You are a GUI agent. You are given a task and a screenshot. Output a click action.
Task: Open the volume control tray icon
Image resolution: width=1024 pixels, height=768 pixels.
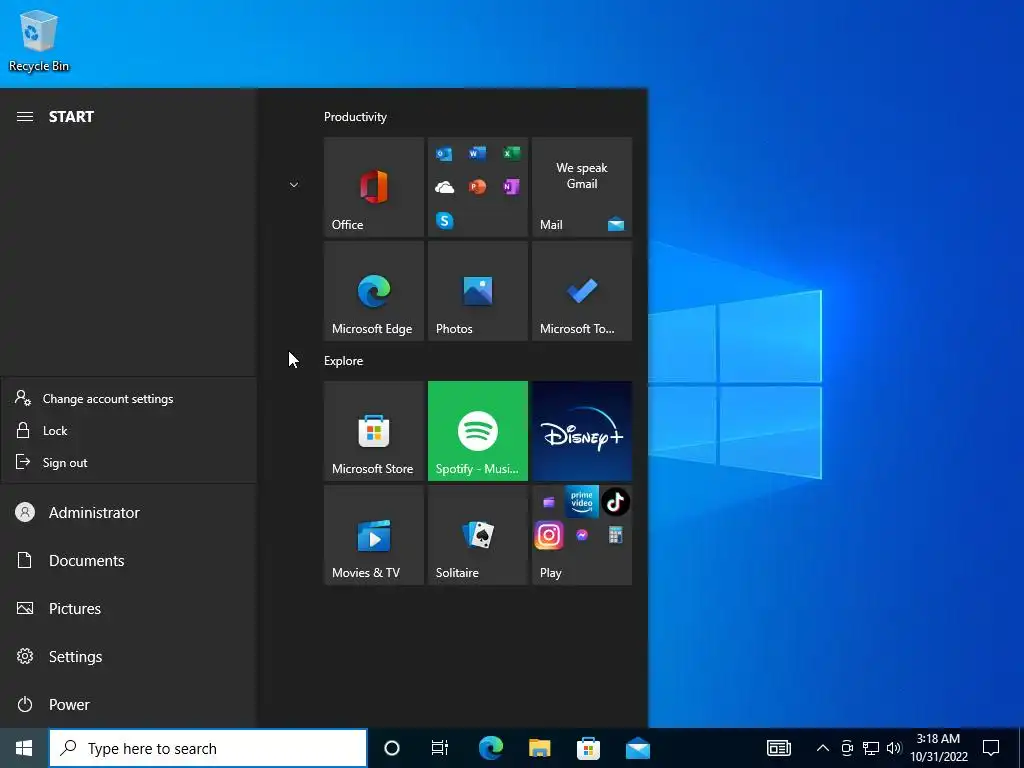pyautogui.click(x=894, y=748)
